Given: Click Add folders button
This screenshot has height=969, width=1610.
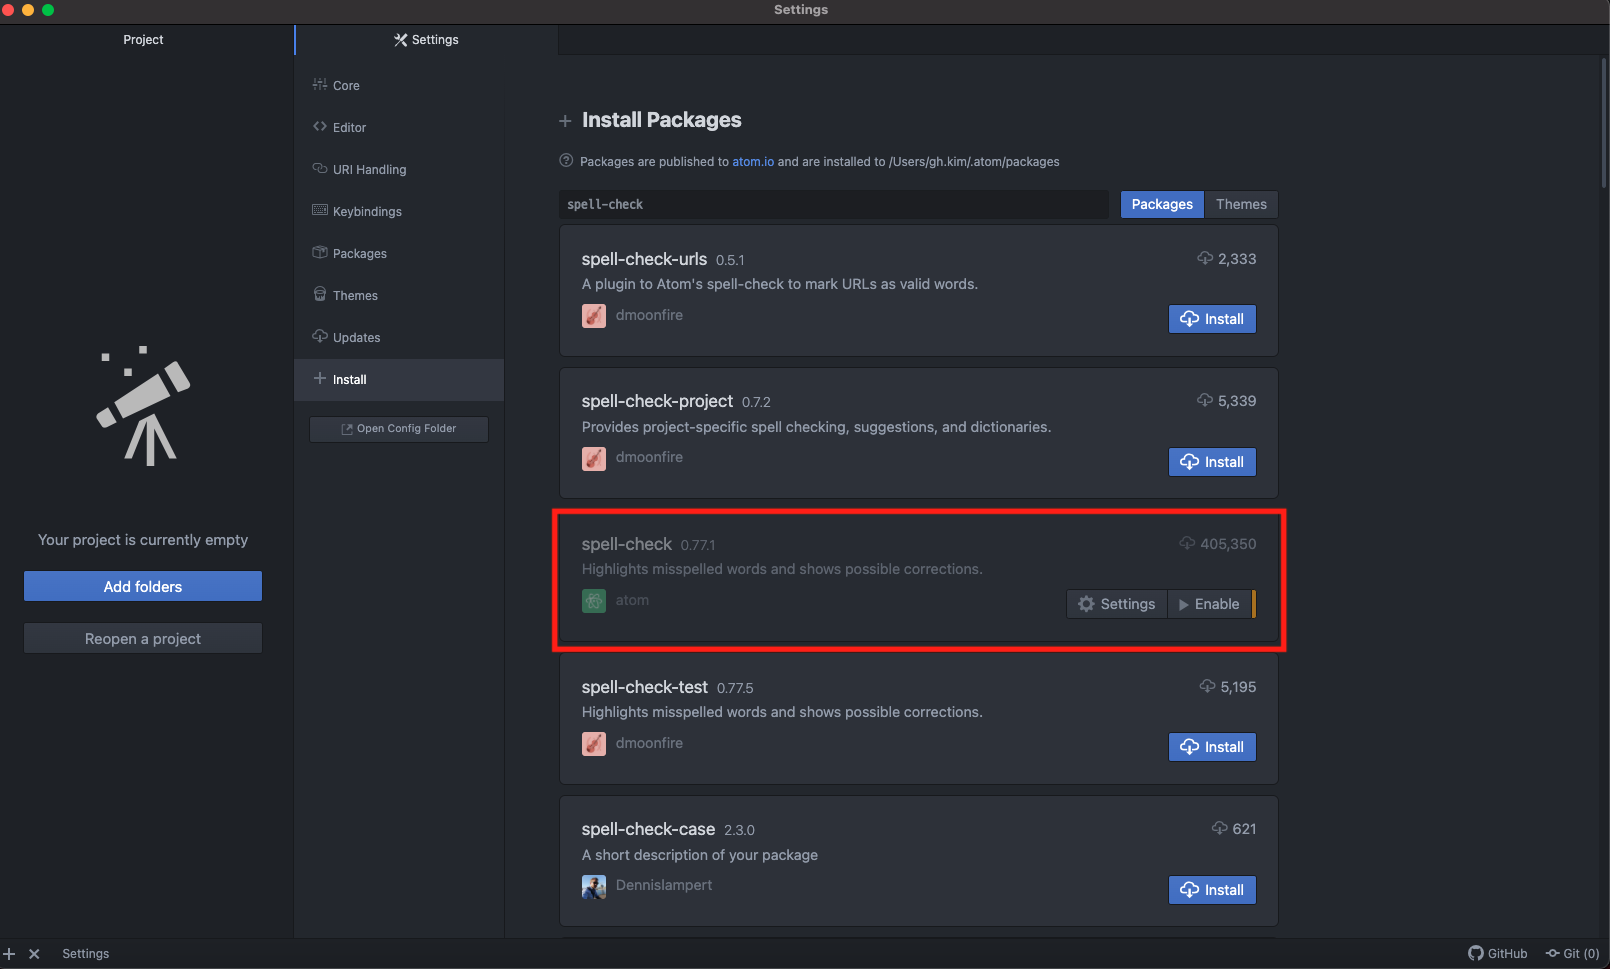Looking at the screenshot, I should 143,586.
